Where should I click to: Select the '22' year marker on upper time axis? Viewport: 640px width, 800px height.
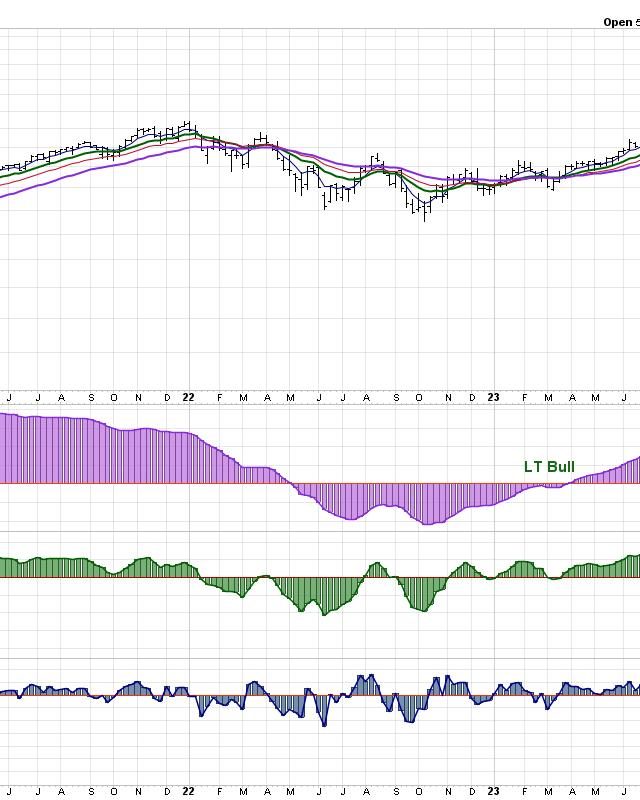(x=188, y=397)
